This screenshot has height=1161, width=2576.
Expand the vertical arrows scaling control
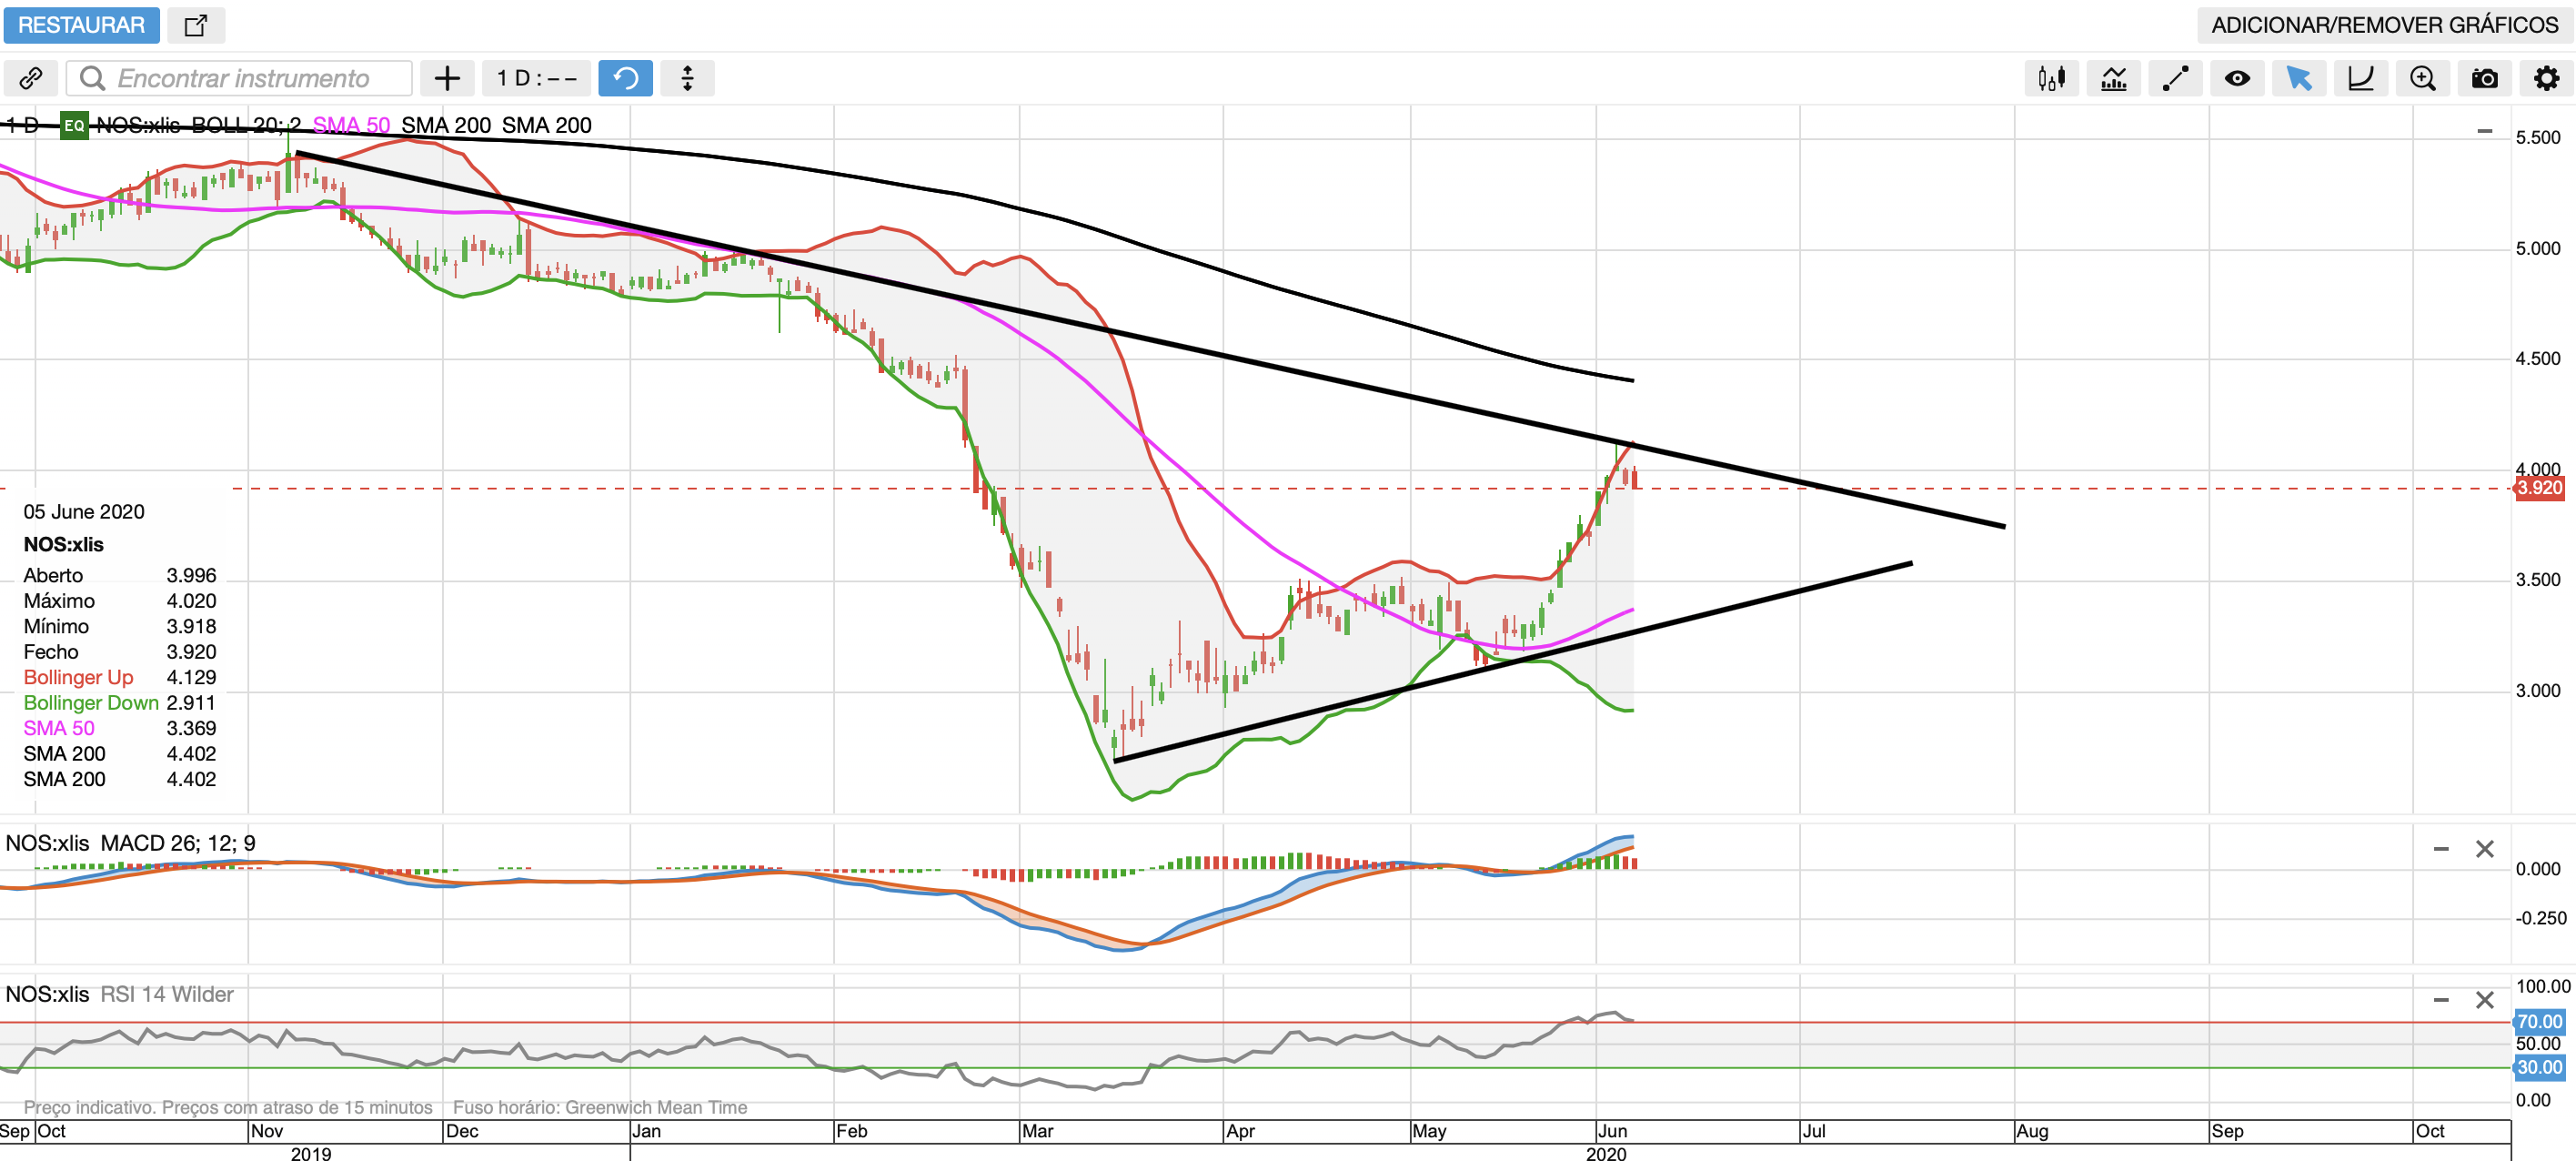pos(687,78)
